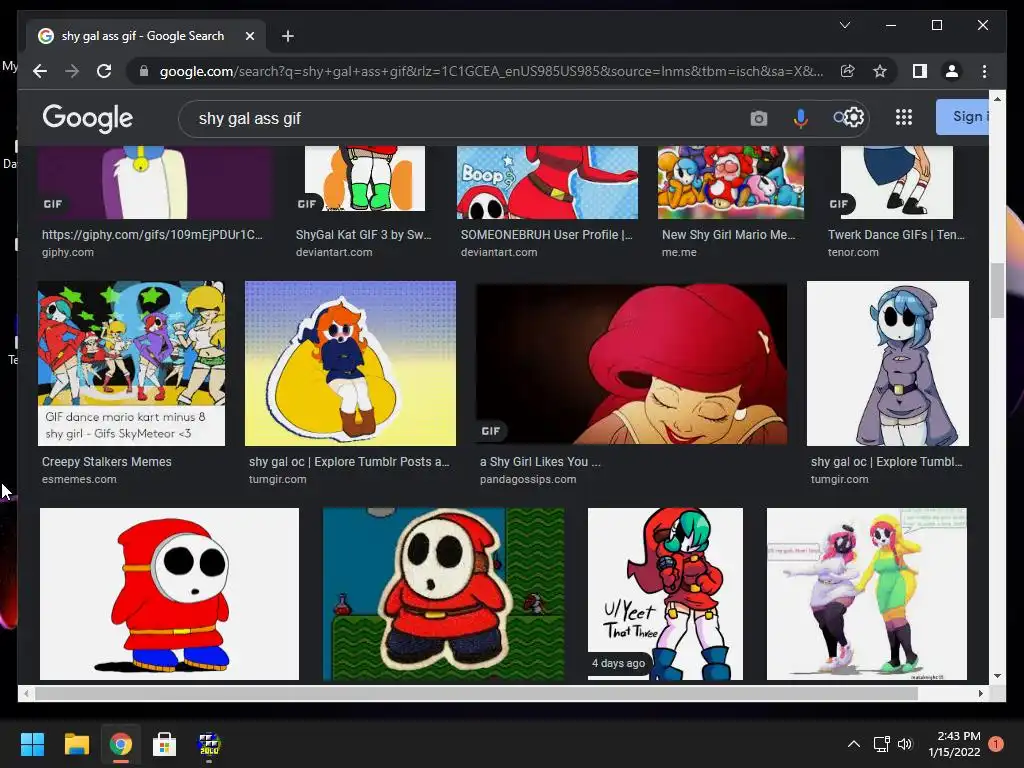Search by image camera icon
Image resolution: width=1024 pixels, height=768 pixels.
pyautogui.click(x=758, y=118)
